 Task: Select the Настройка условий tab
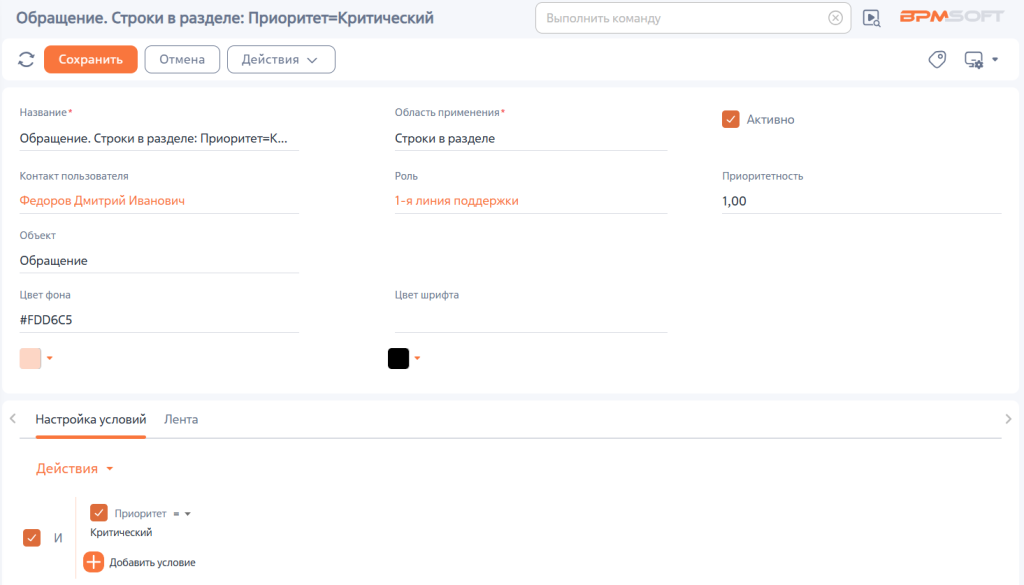point(91,419)
